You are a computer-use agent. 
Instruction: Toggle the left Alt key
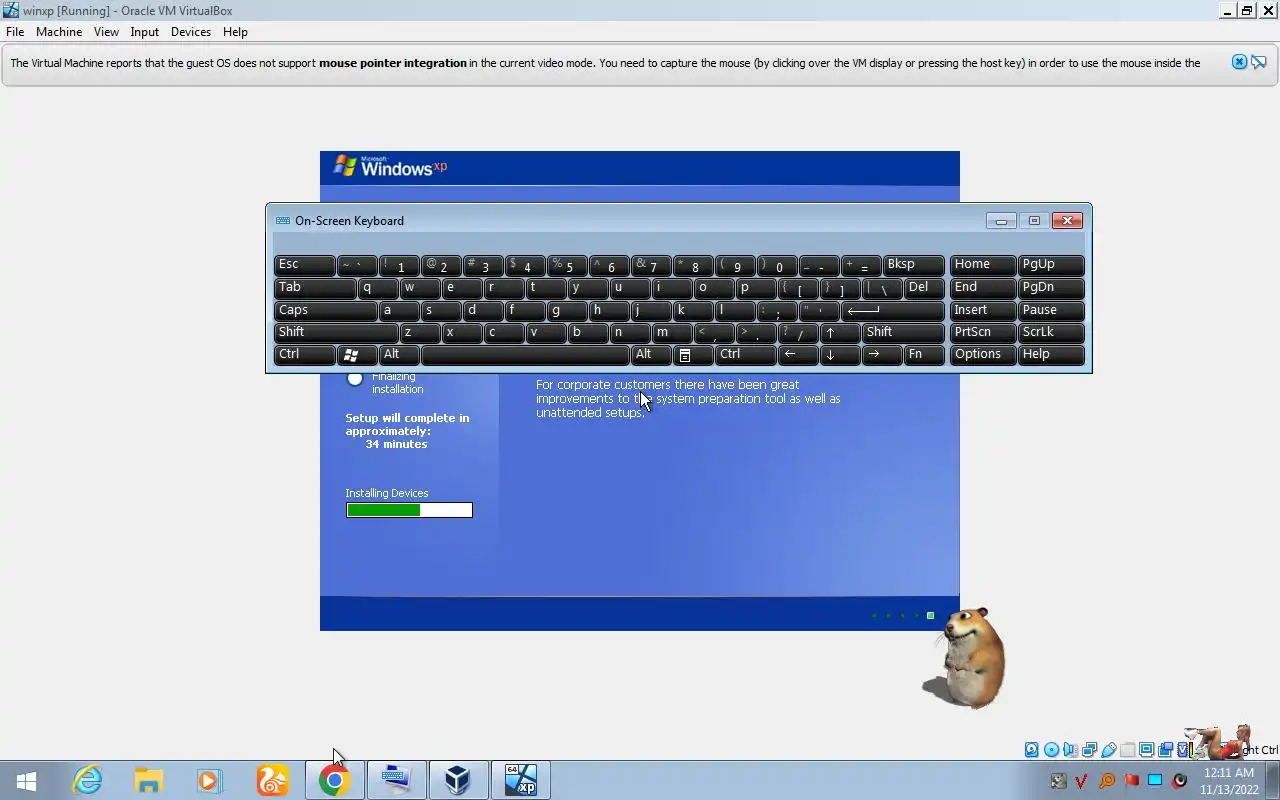click(399, 354)
